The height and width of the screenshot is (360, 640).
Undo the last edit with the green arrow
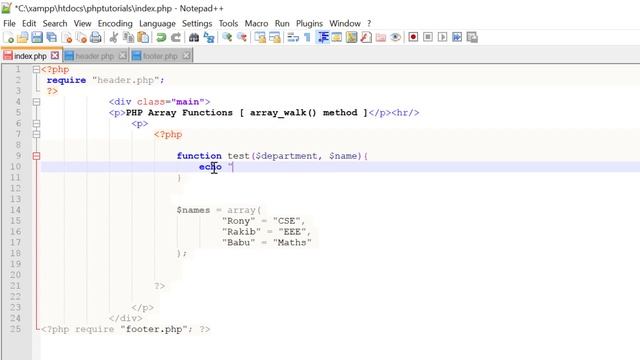[161, 38]
